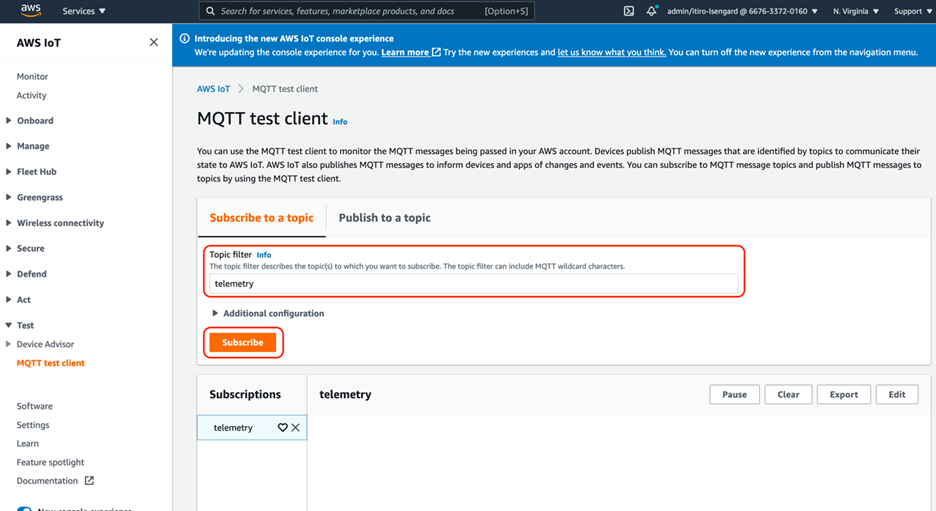936x511 pixels.
Task: Select MQTT test client in sidebar
Action: (x=51, y=363)
